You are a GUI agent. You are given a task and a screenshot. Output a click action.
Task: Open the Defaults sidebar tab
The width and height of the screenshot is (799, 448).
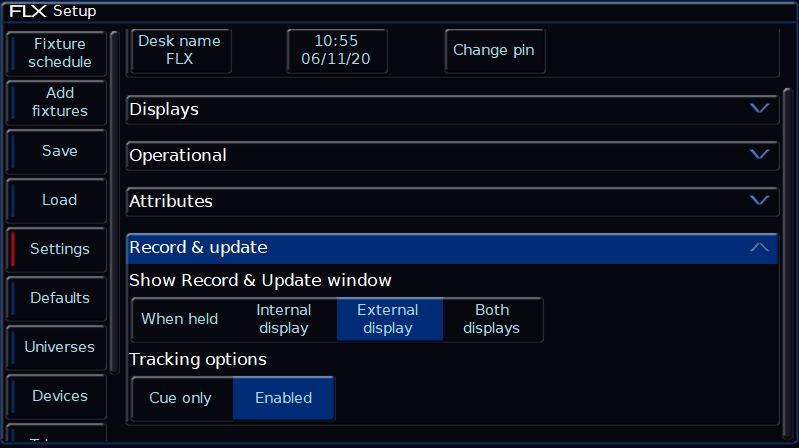(x=57, y=298)
